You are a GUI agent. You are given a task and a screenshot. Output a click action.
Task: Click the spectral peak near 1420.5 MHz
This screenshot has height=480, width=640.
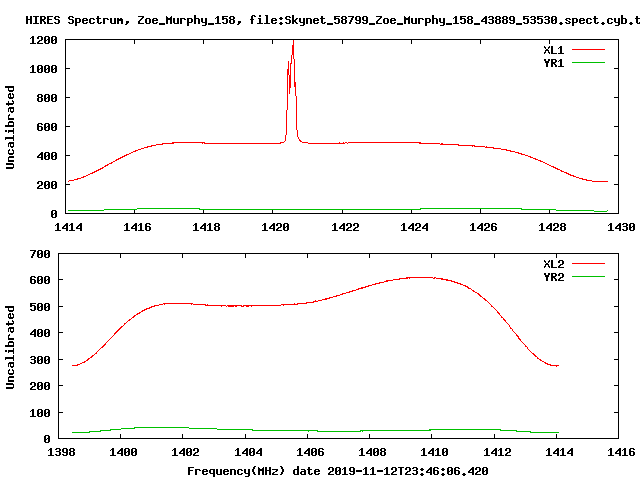pos(293,42)
